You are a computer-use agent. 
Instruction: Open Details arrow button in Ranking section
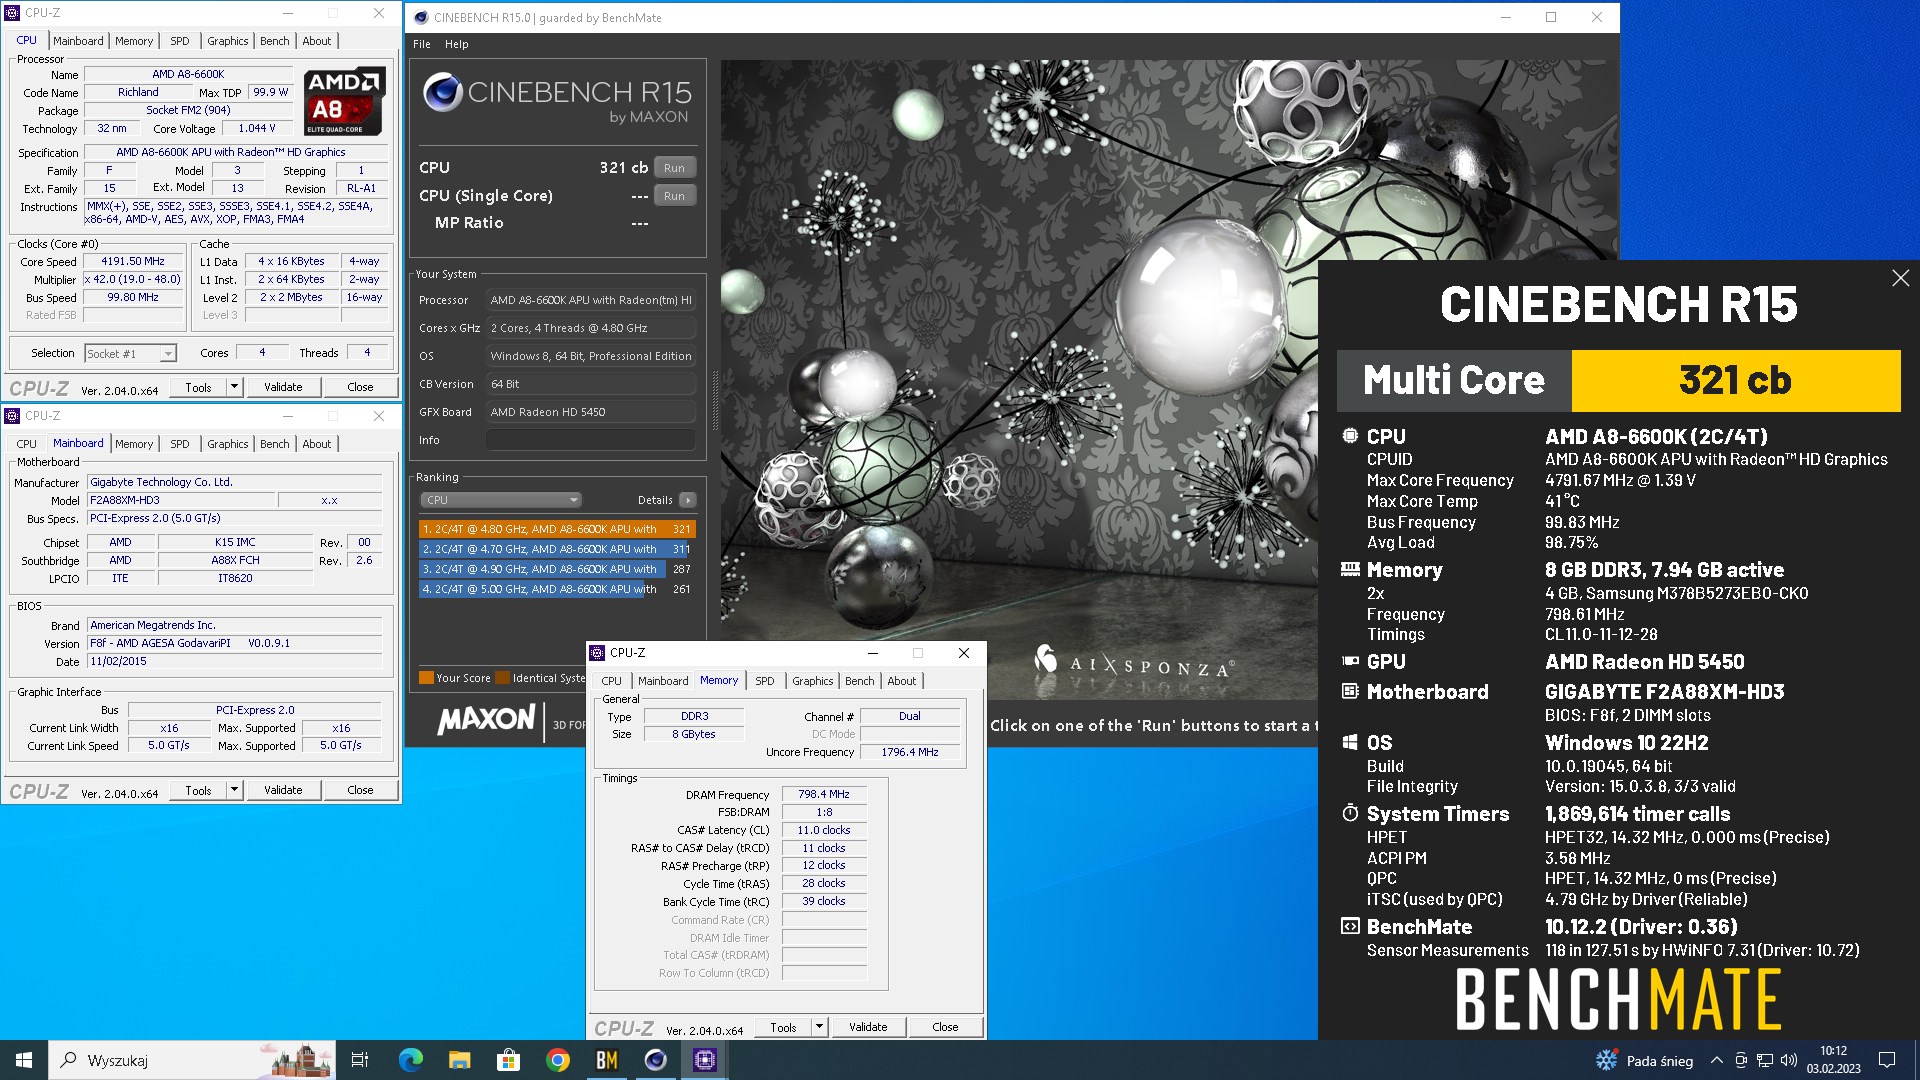pyautogui.click(x=687, y=500)
